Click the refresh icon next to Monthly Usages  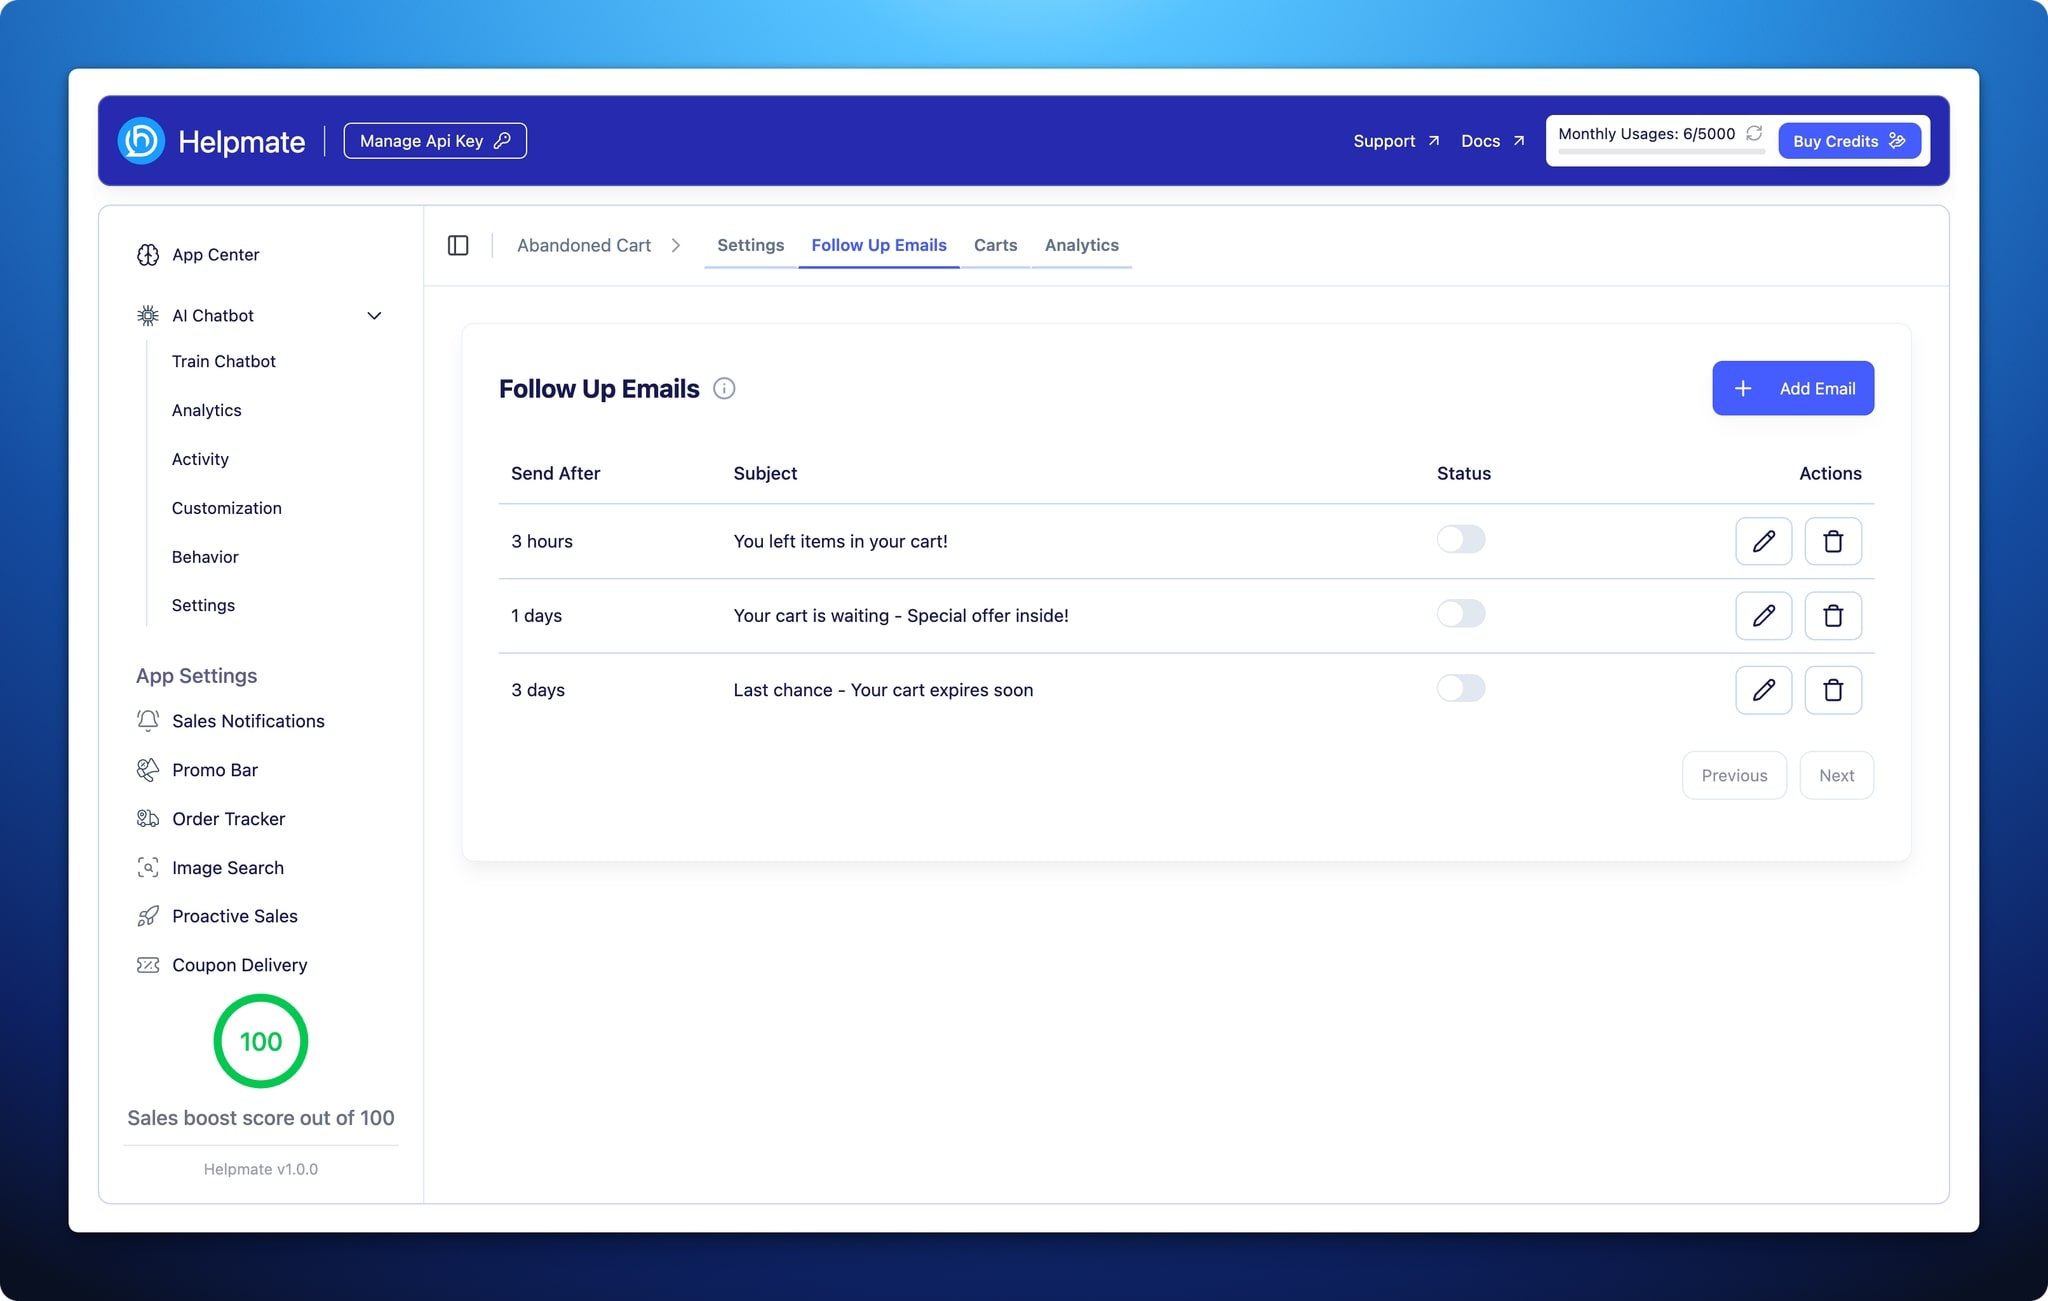[1754, 133]
